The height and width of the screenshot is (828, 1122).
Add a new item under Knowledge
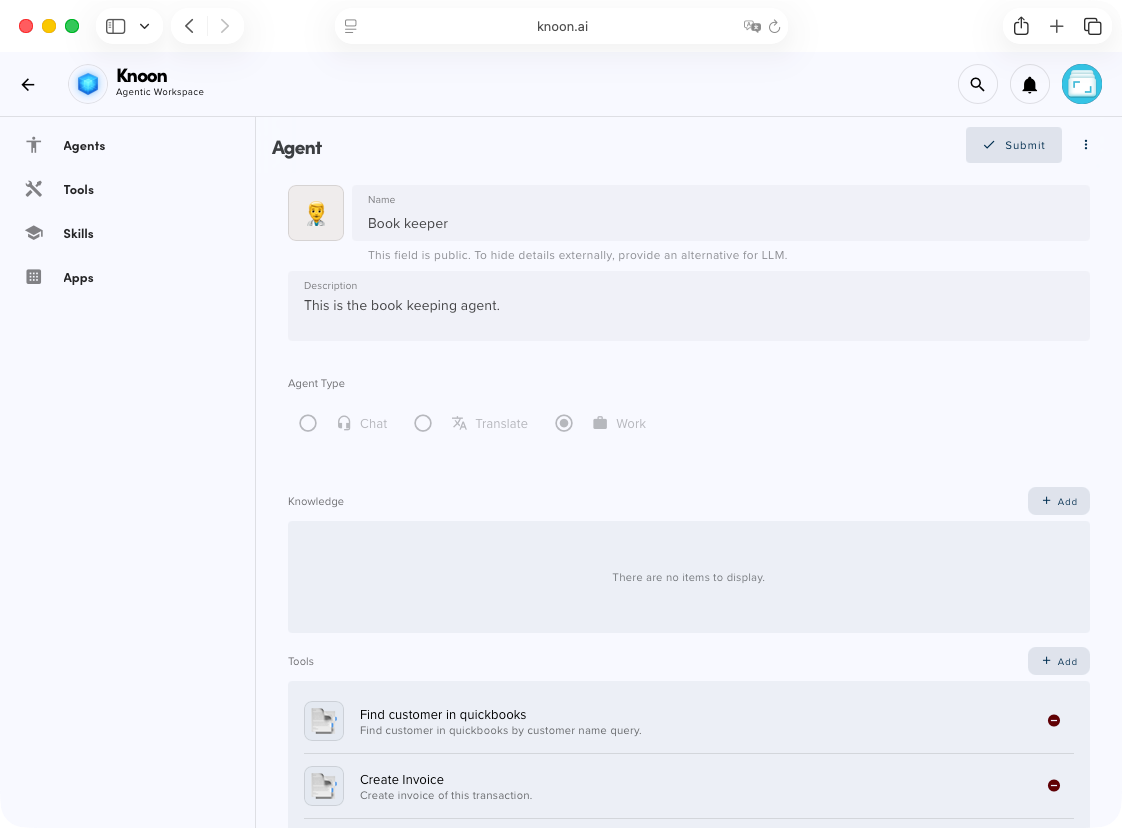(1058, 501)
